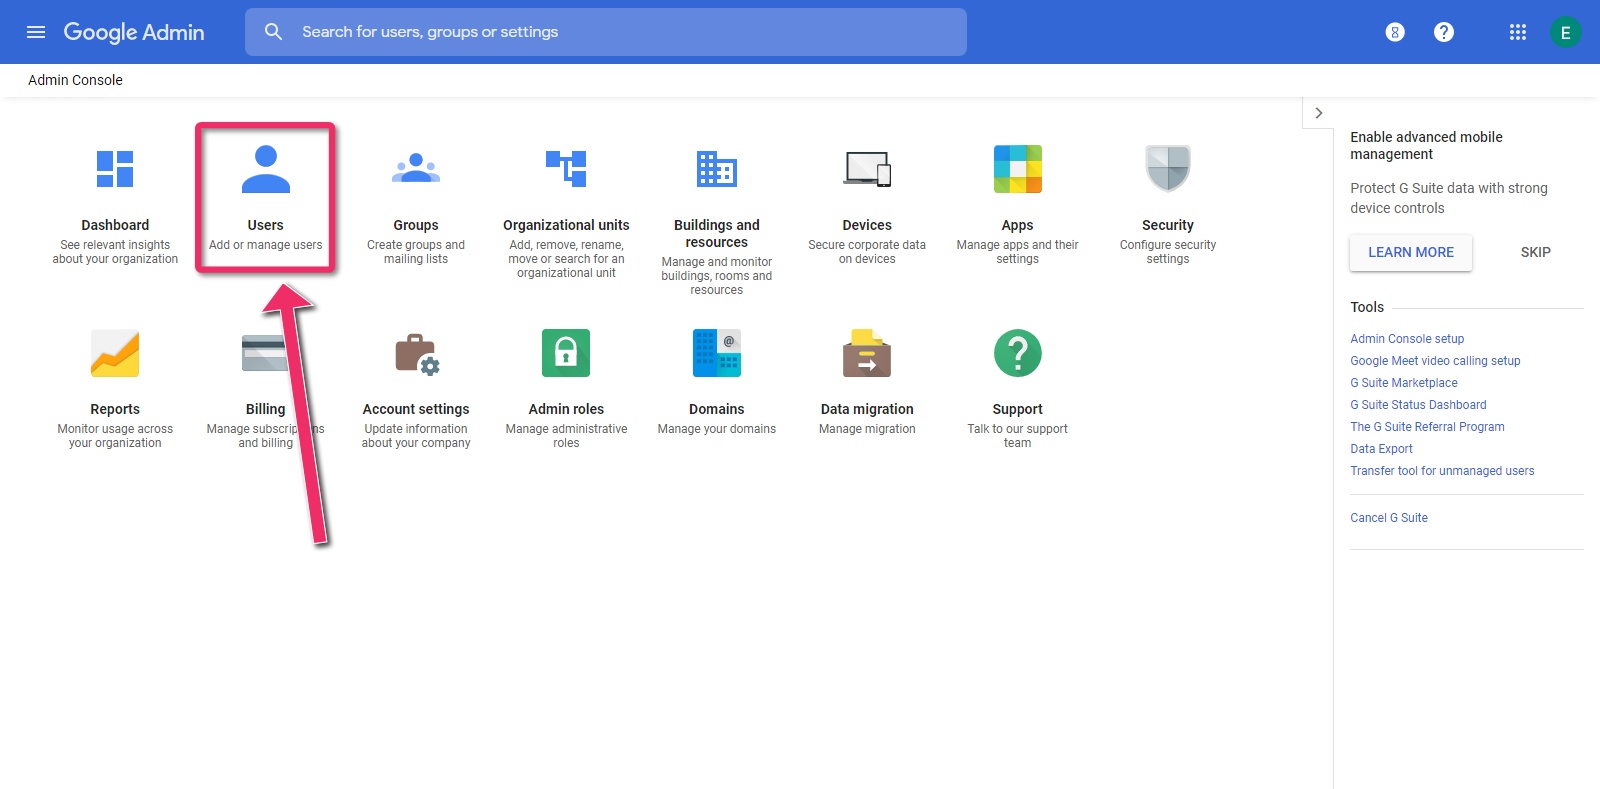This screenshot has height=789, width=1600.
Task: Click 'See relevant insights about your organization'
Action: 115,252
